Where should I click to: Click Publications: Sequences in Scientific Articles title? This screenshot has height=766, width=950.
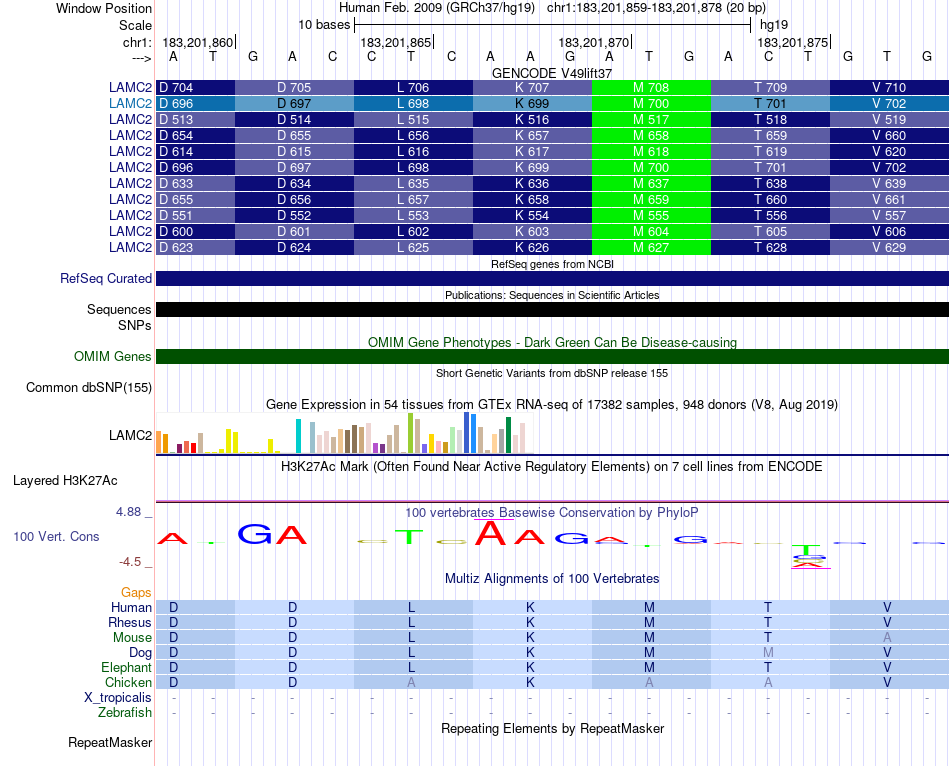pyautogui.click(x=552, y=295)
